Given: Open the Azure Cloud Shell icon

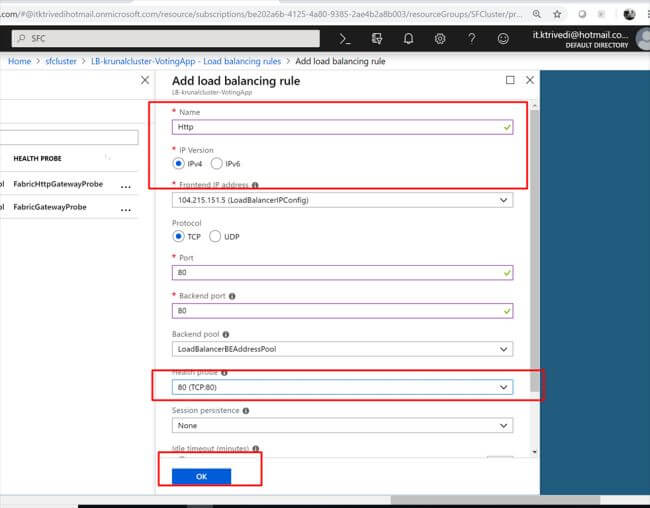Looking at the screenshot, I should (344, 39).
